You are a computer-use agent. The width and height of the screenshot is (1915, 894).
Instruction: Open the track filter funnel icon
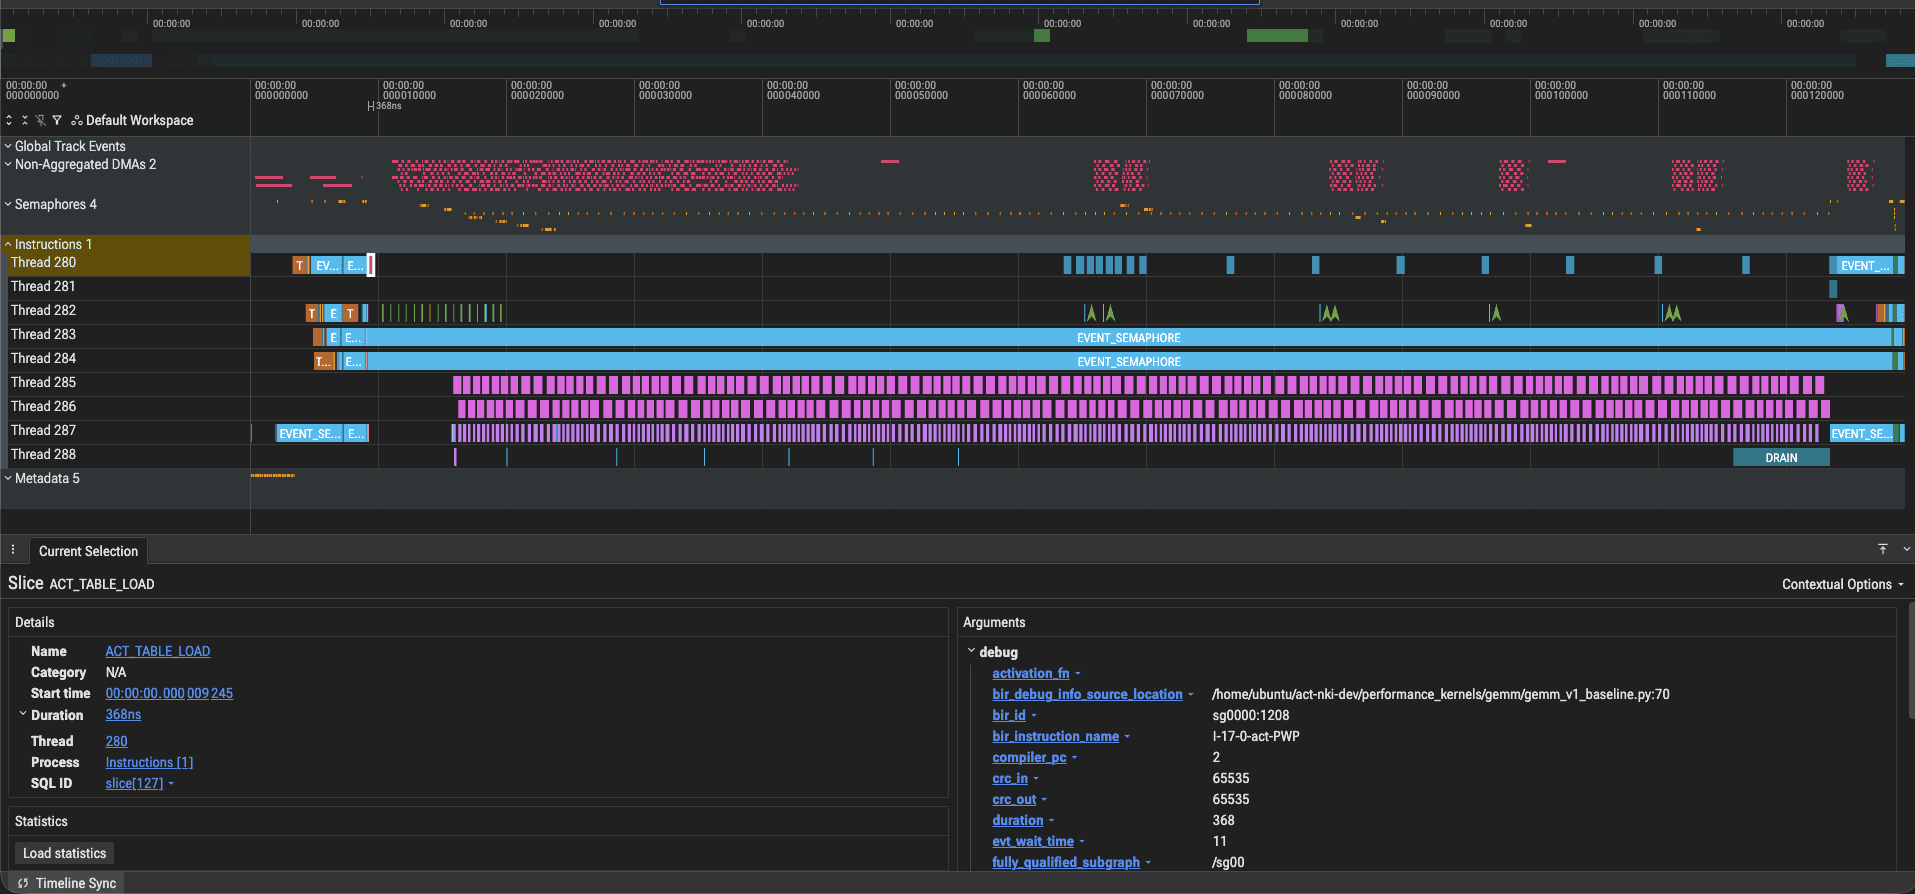[x=57, y=120]
